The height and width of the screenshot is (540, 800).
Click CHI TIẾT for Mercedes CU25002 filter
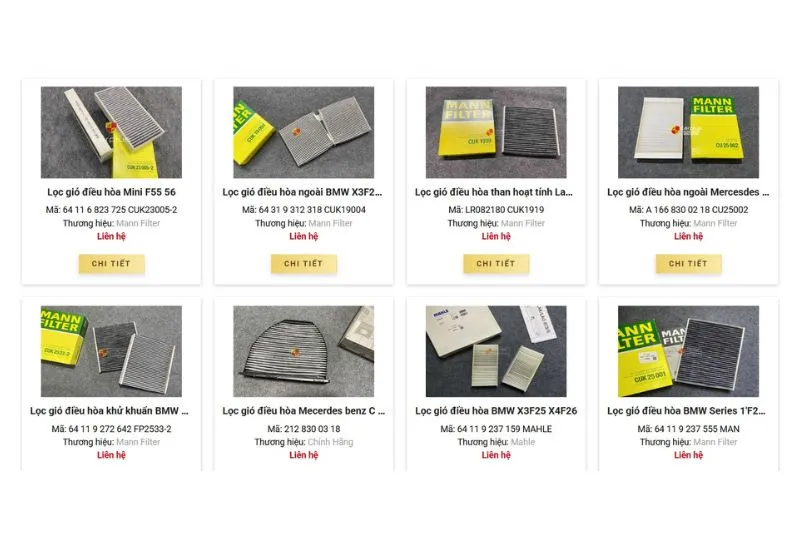coord(688,264)
